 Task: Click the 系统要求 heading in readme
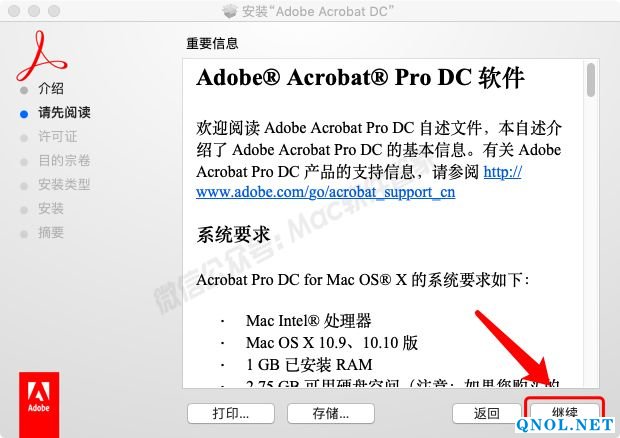click(233, 235)
